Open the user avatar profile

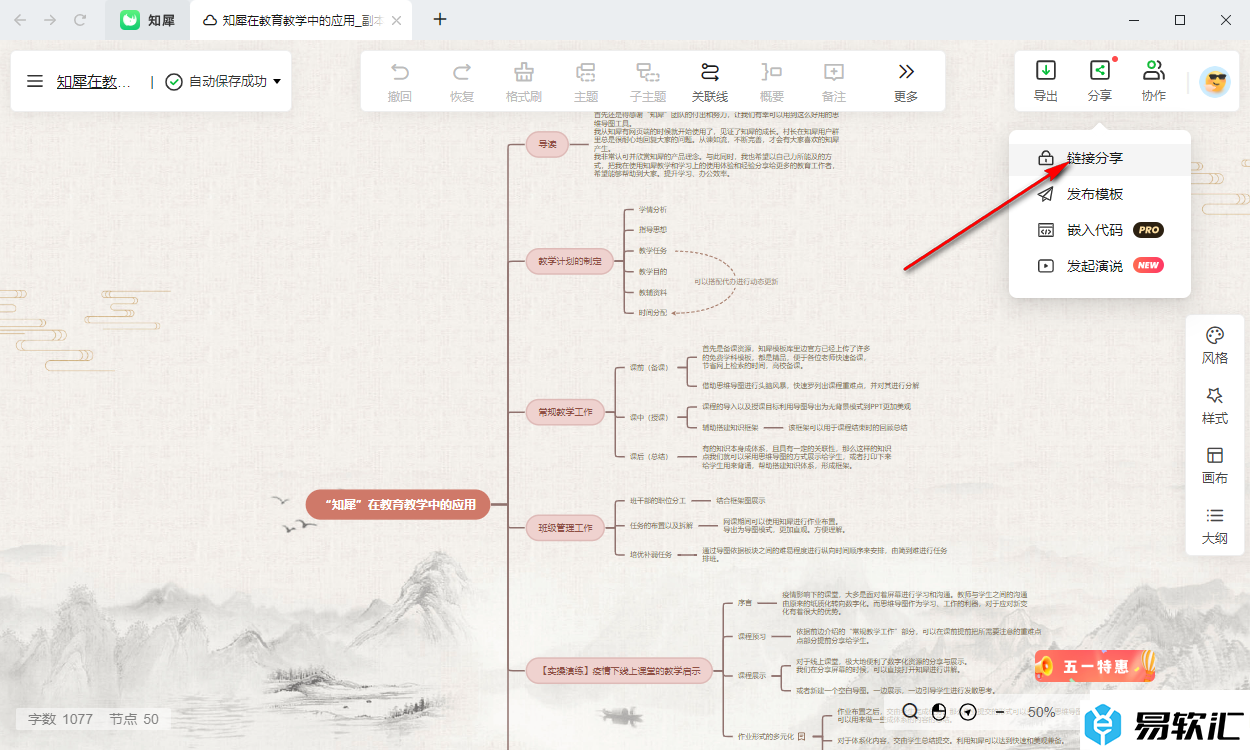pos(1214,82)
